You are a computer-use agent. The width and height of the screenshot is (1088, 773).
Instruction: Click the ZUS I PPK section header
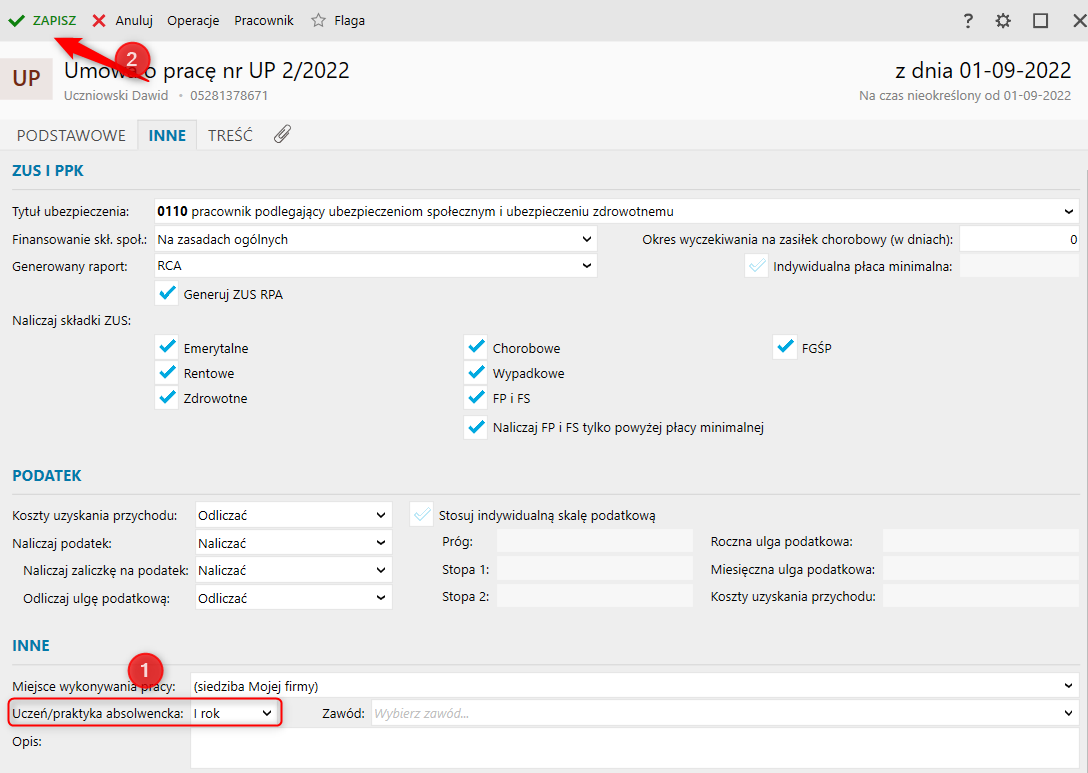(48, 171)
